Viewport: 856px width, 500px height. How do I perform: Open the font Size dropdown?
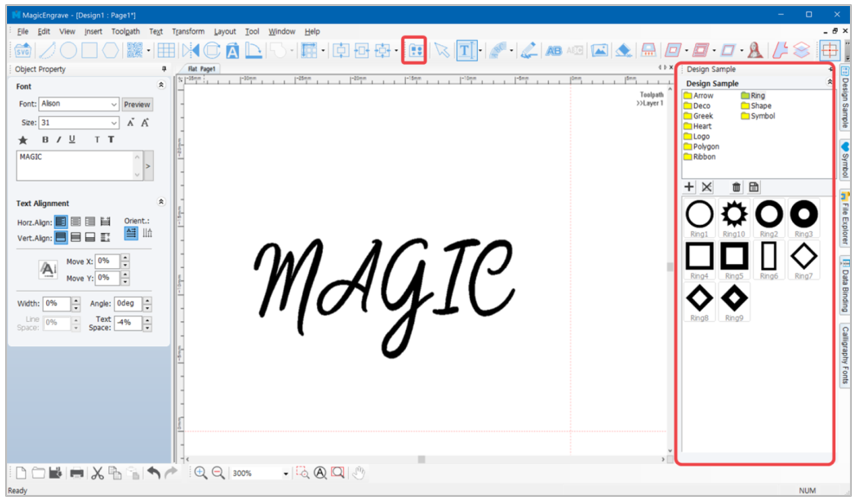(79, 122)
